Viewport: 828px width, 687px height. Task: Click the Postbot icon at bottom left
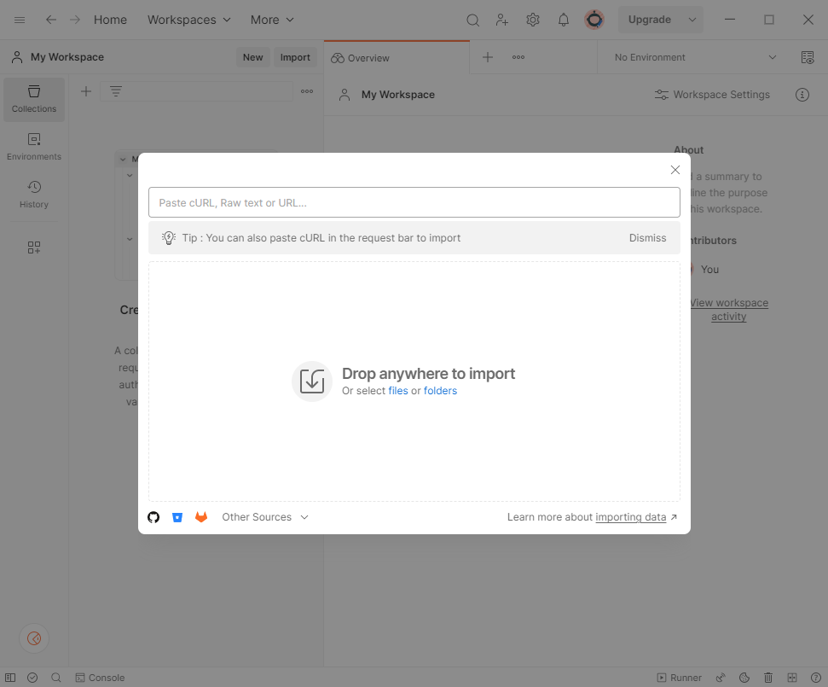tap(34, 638)
